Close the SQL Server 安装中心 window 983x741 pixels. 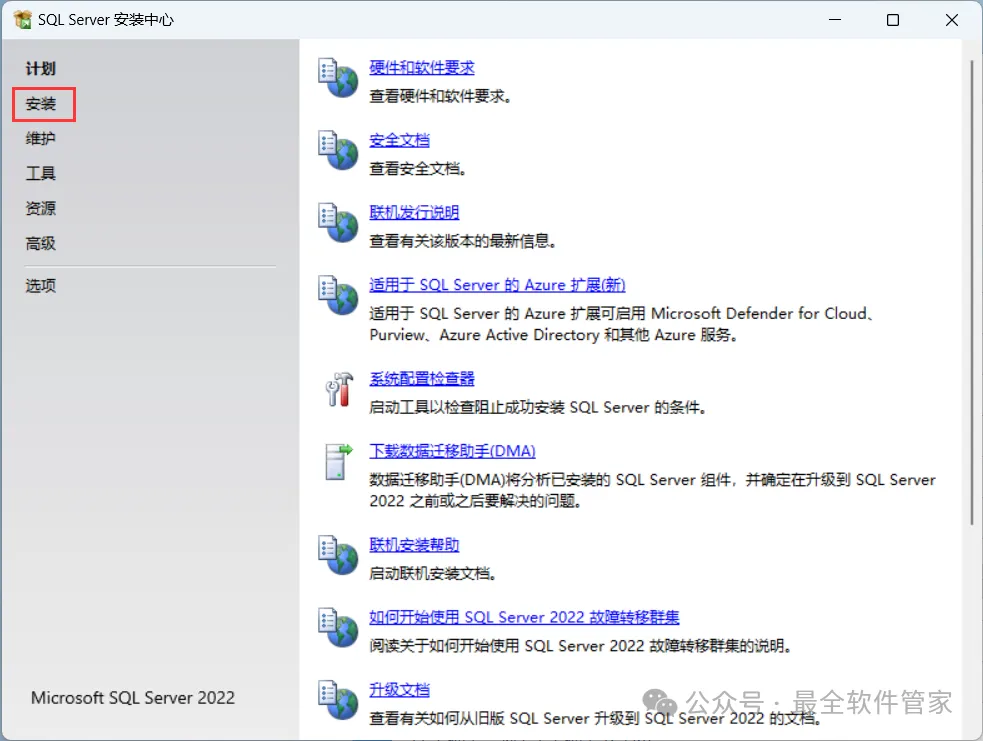click(x=952, y=20)
